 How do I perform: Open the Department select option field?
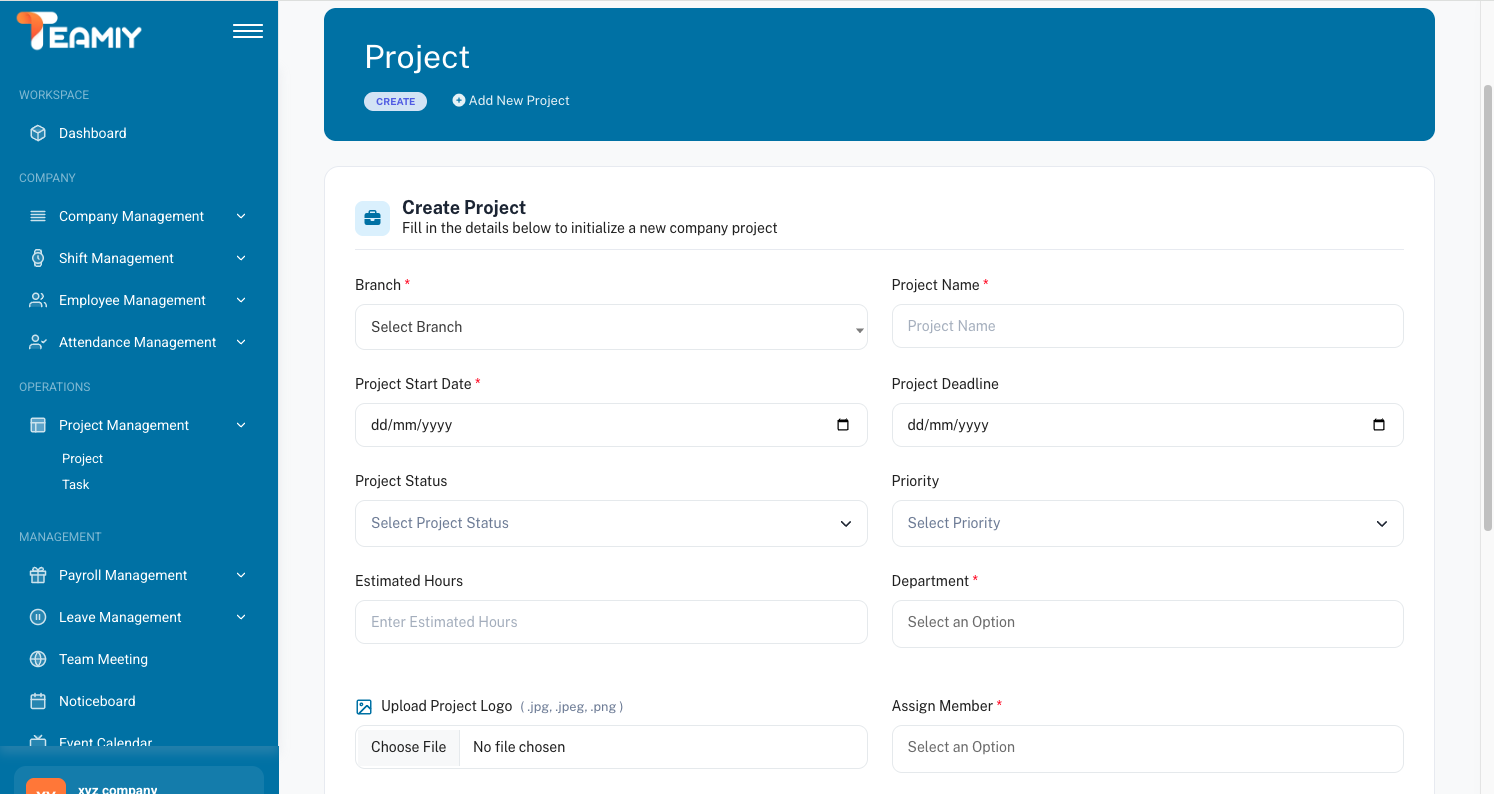tap(1147, 623)
